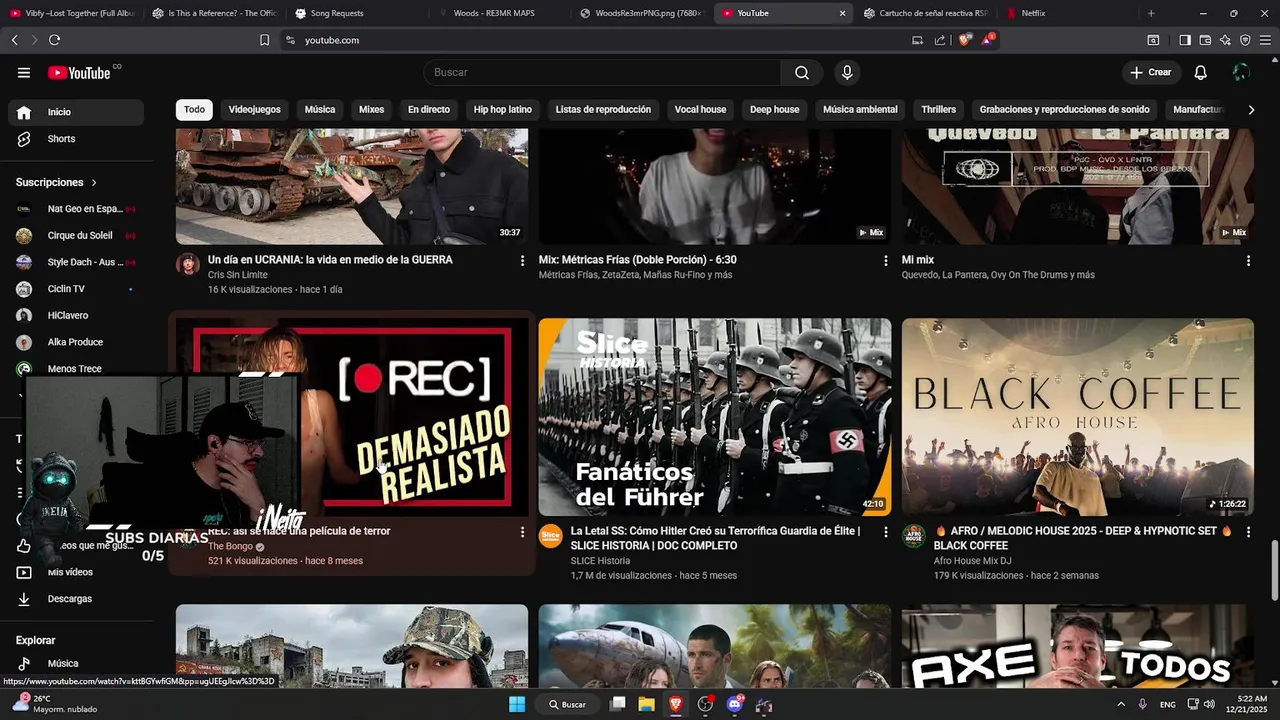Click the YouTube search input field
The width and height of the screenshot is (1280, 720).
tap(602, 72)
